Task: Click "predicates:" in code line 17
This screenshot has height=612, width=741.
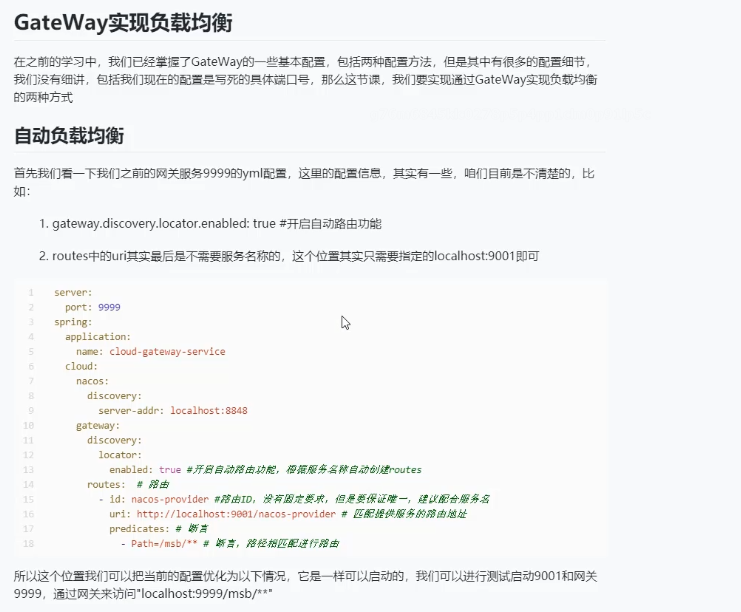Action: point(139,529)
